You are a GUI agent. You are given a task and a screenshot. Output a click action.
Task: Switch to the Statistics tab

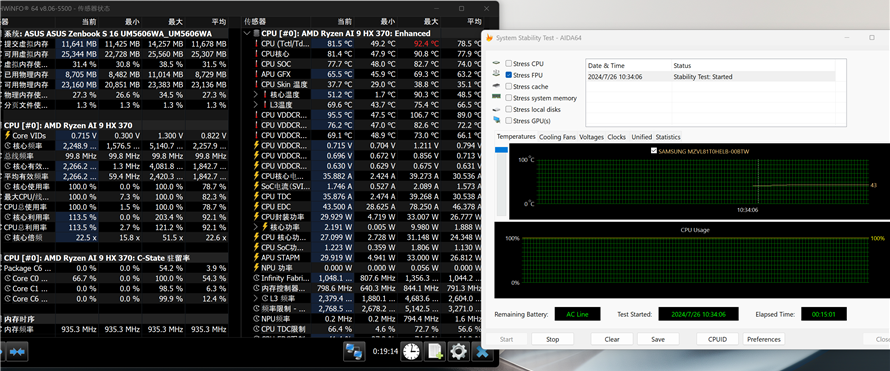coord(668,137)
